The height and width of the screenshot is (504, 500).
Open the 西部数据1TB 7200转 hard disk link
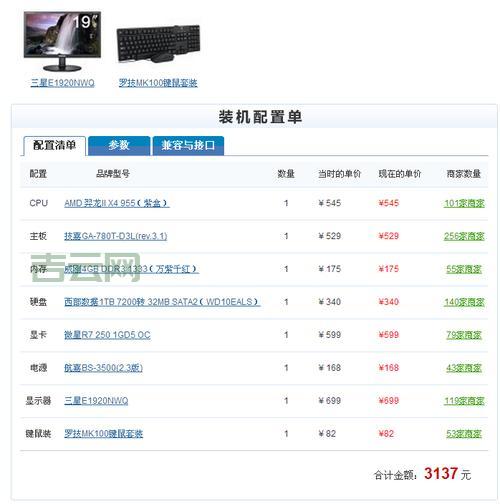[x=162, y=302]
